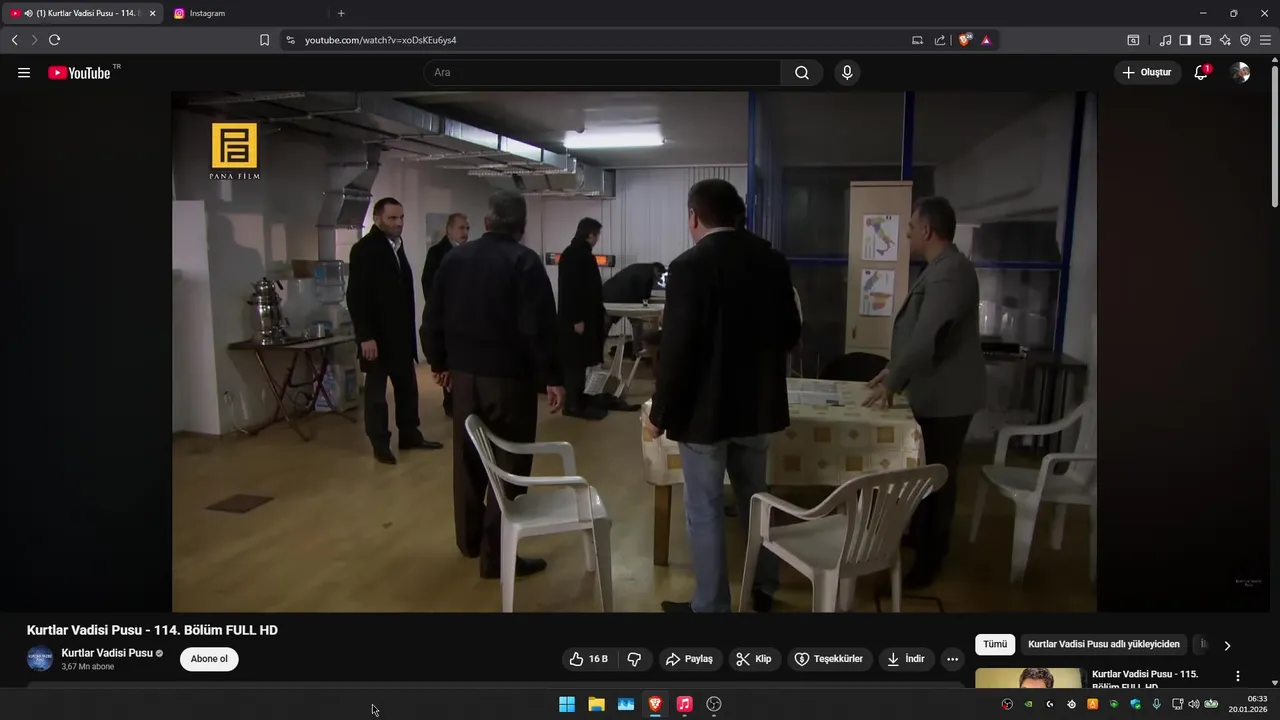Switch to the Instagram tab
Screen dimensions: 1280x720
tap(245, 13)
